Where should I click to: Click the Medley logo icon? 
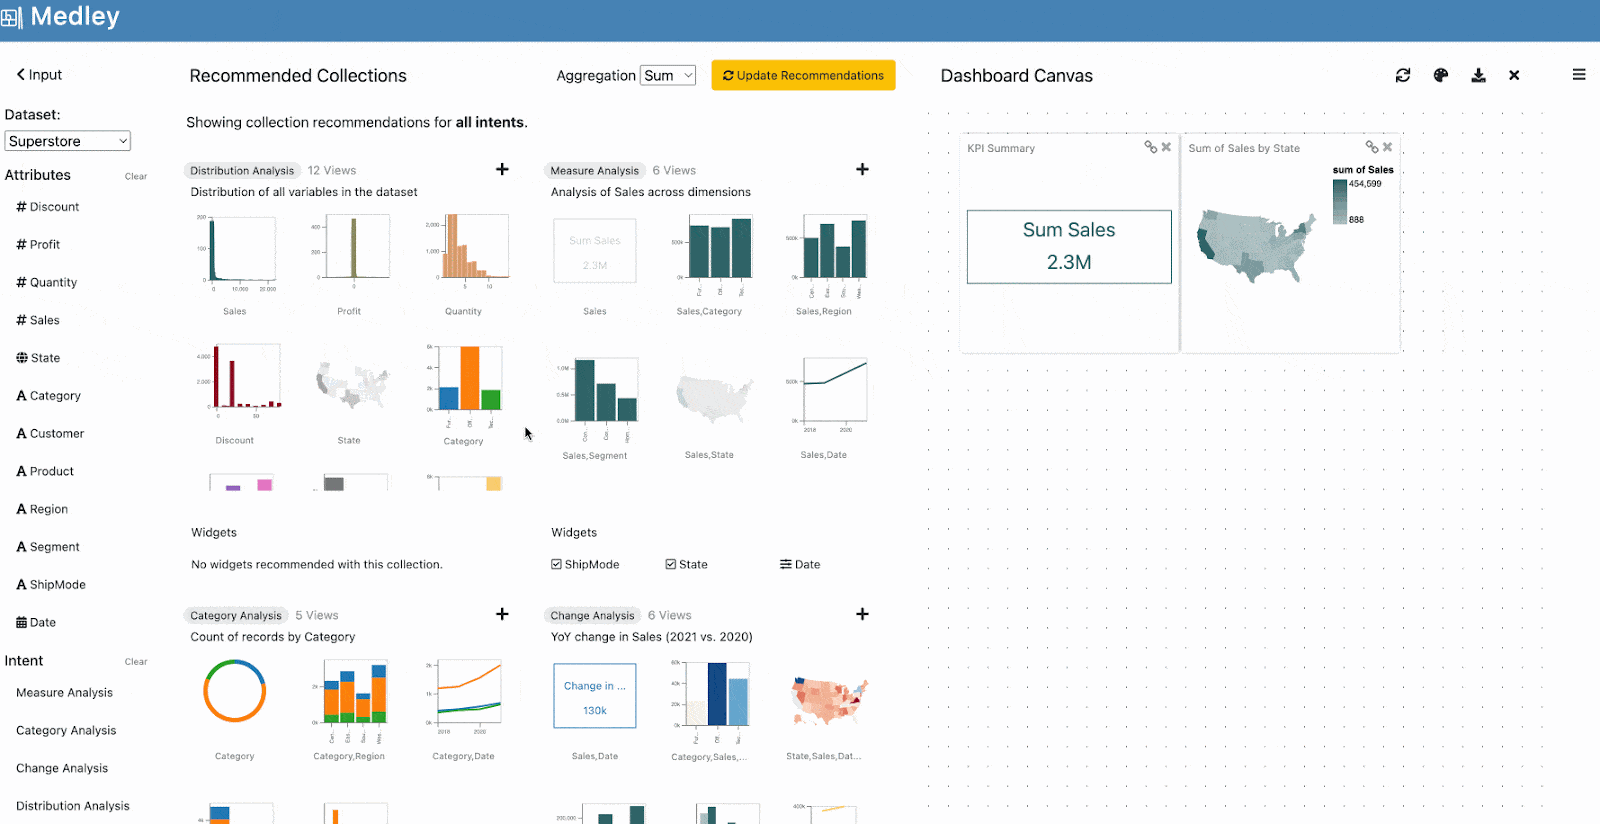12,17
